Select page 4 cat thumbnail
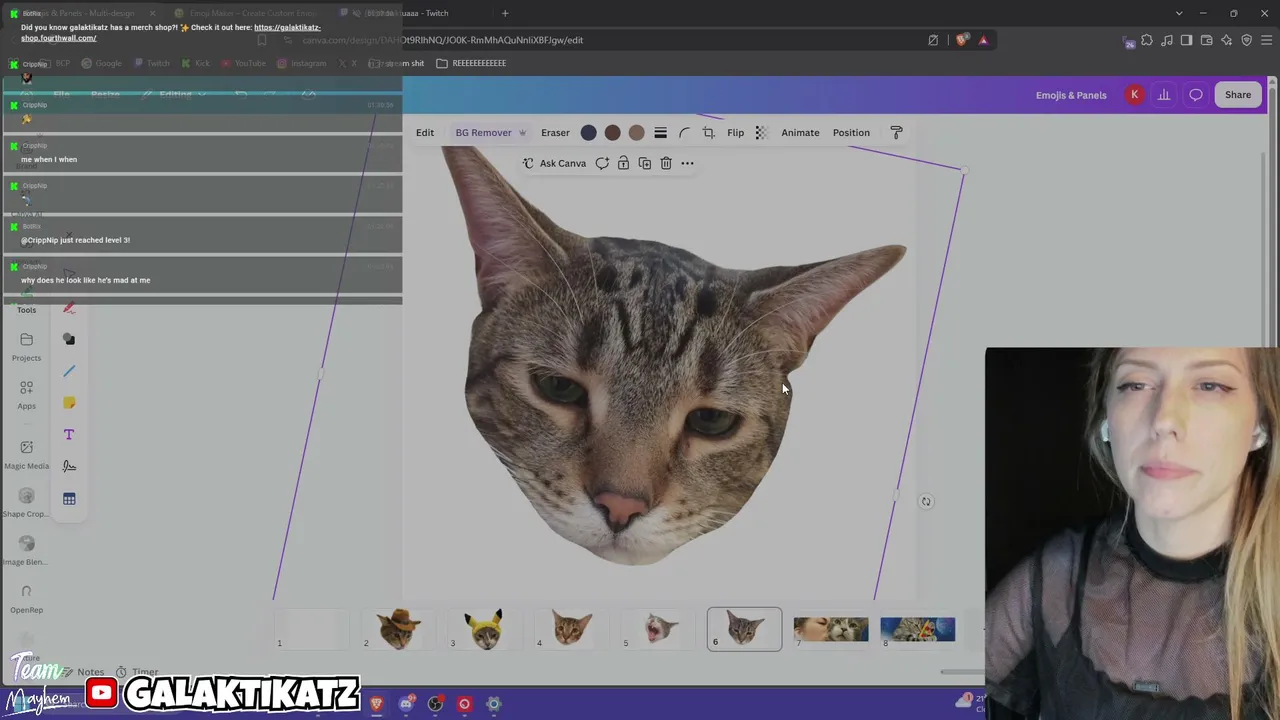 coord(572,629)
